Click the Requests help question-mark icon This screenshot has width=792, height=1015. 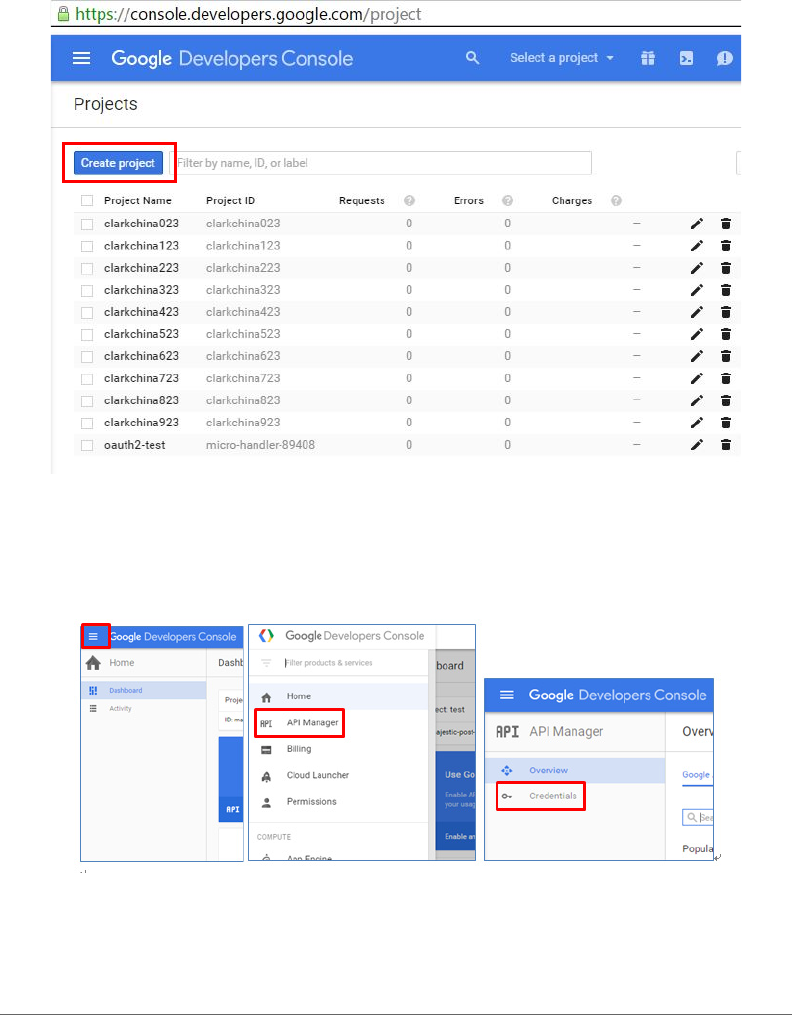[x=410, y=201]
